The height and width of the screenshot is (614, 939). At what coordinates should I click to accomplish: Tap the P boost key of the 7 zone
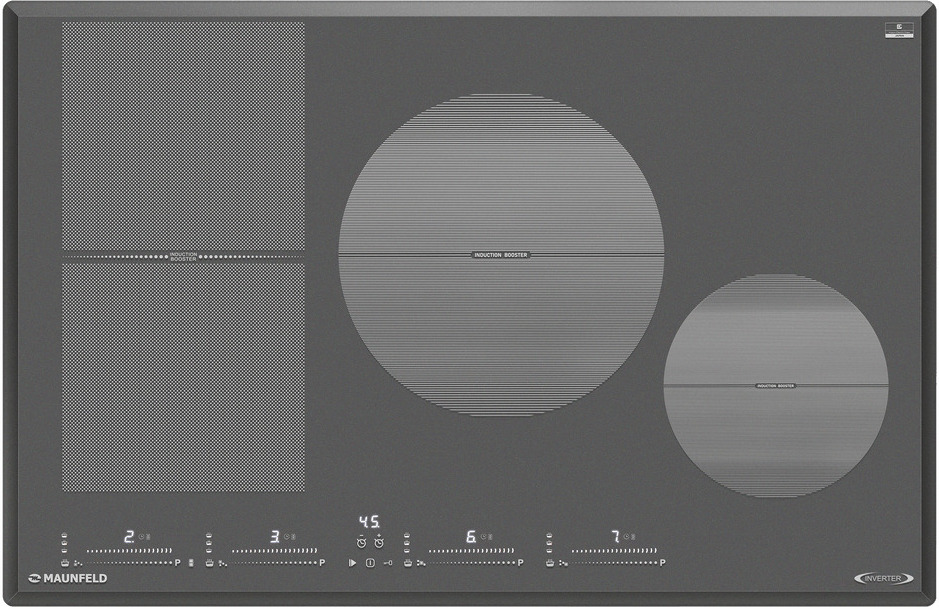(662, 563)
